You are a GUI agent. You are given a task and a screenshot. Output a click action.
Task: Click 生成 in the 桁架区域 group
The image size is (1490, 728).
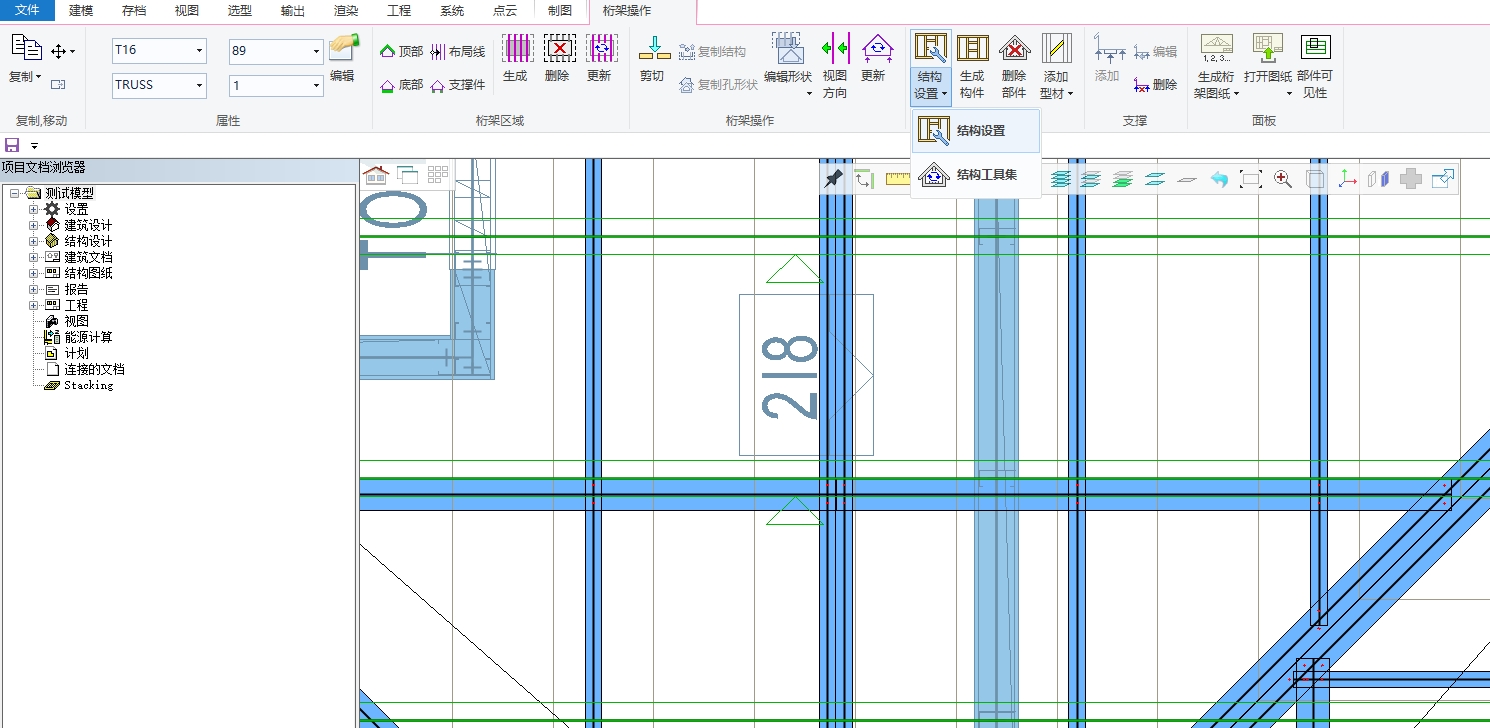pyautogui.click(x=516, y=58)
